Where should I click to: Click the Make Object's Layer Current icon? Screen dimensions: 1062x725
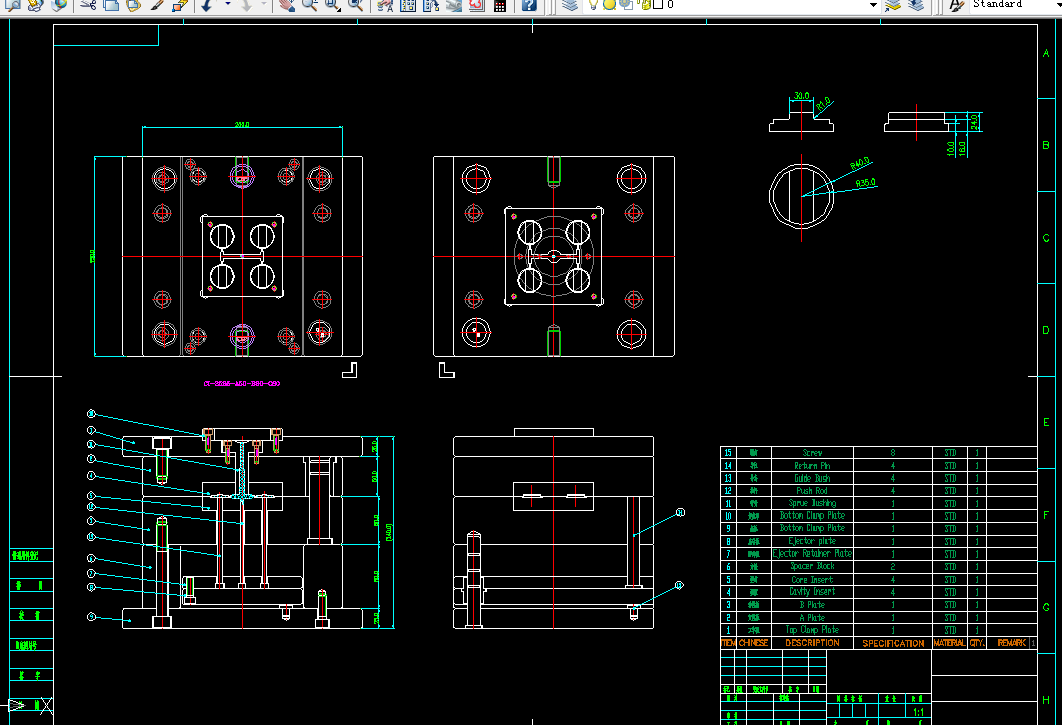[x=893, y=5]
